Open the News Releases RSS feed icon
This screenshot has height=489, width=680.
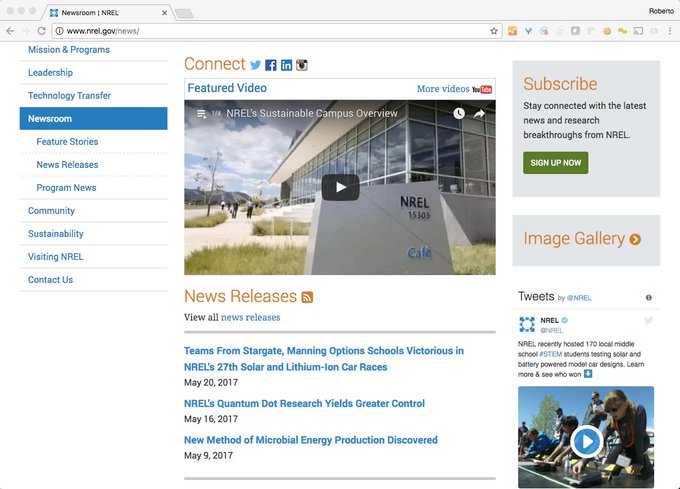[307, 297]
